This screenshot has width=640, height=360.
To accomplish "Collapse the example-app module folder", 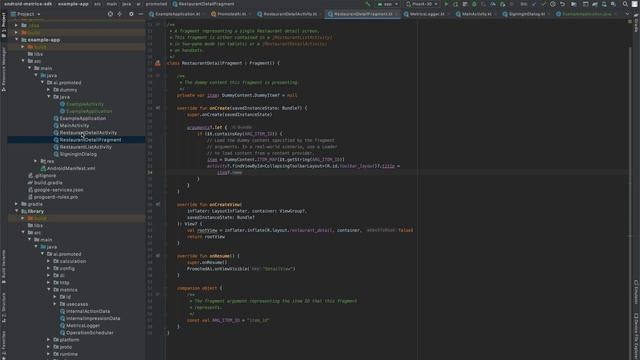I will (x=17, y=40).
